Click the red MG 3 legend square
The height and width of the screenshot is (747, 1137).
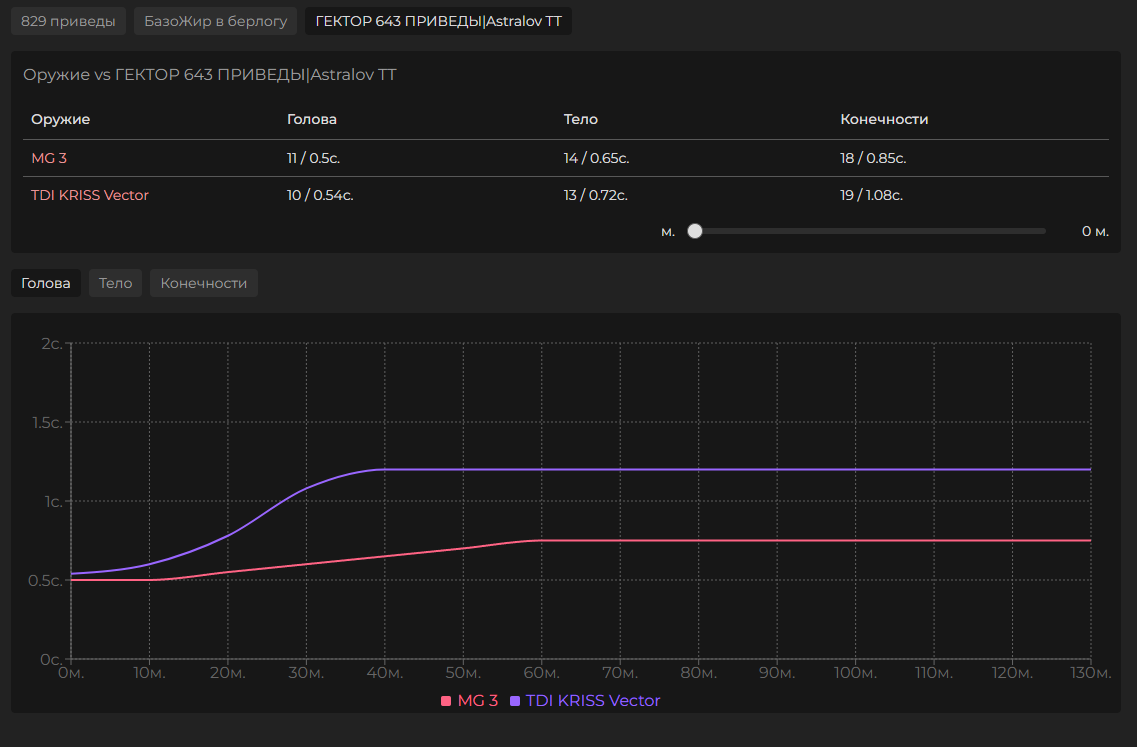446,701
